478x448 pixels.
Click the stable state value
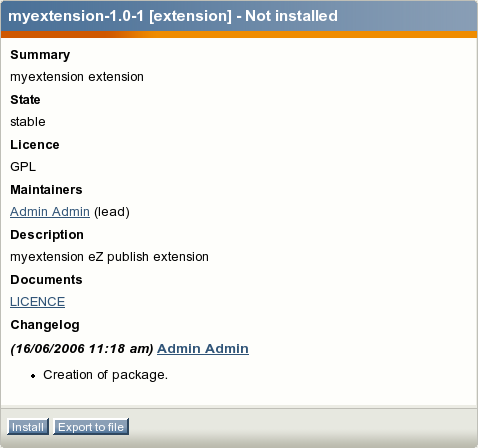pos(28,122)
